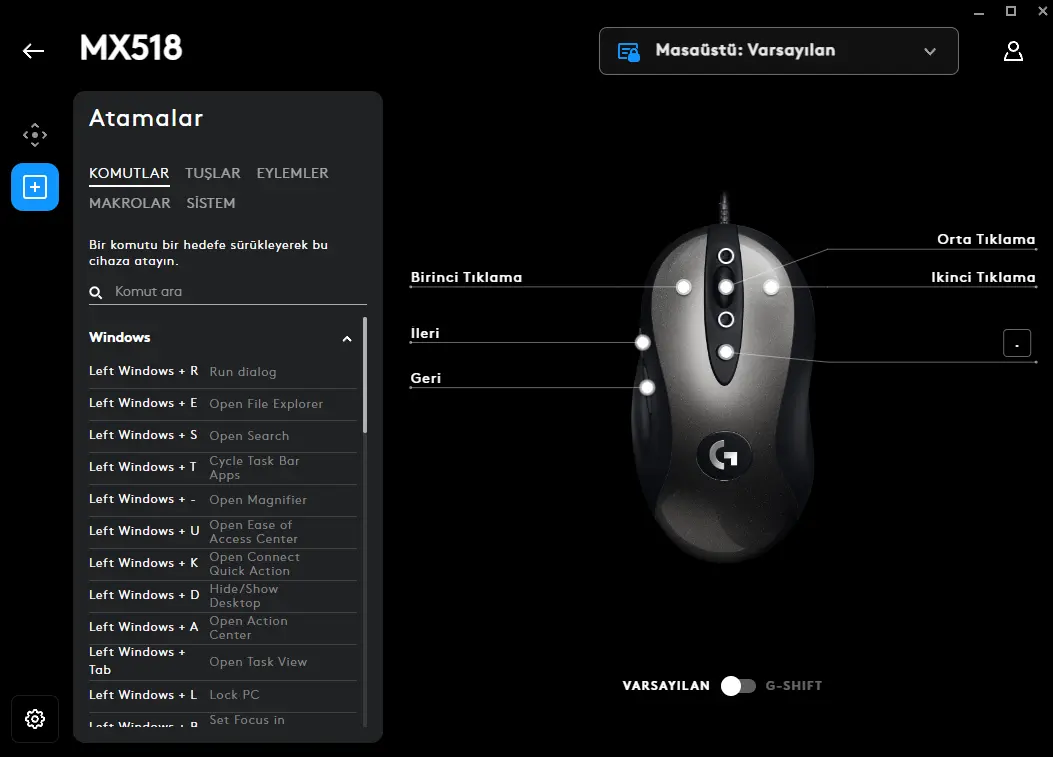Click the G-SHIFT label
This screenshot has height=757, width=1053.
pyautogui.click(x=794, y=686)
